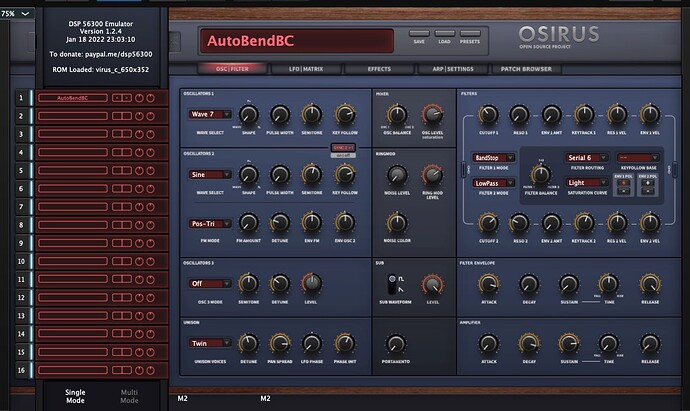Click the second round knob on part 1 row

click(x=150, y=98)
